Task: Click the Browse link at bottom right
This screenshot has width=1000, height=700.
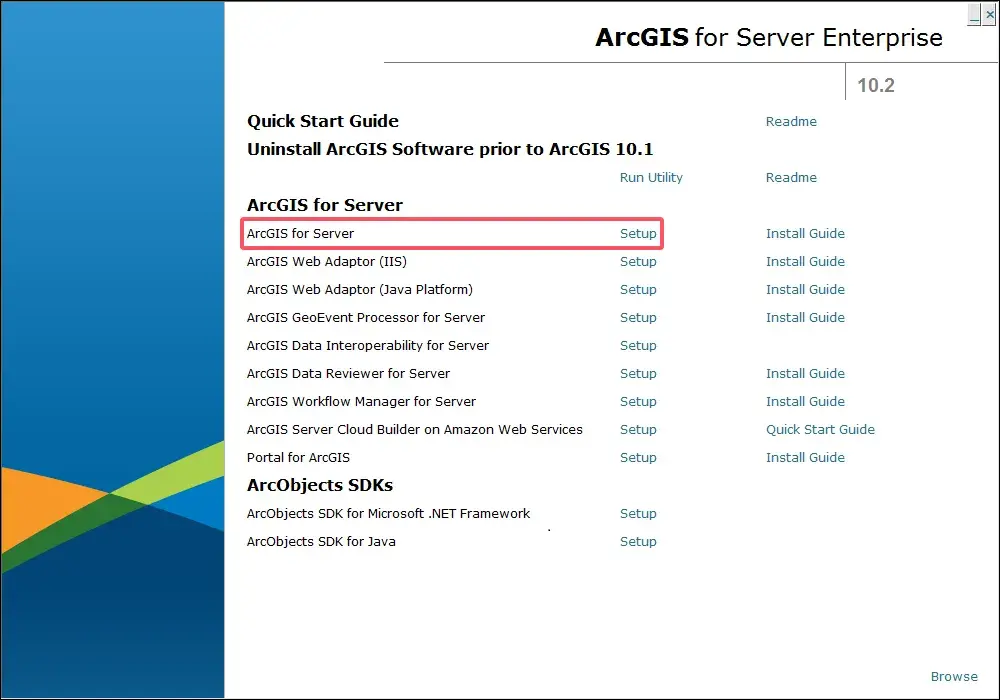Action: (954, 676)
